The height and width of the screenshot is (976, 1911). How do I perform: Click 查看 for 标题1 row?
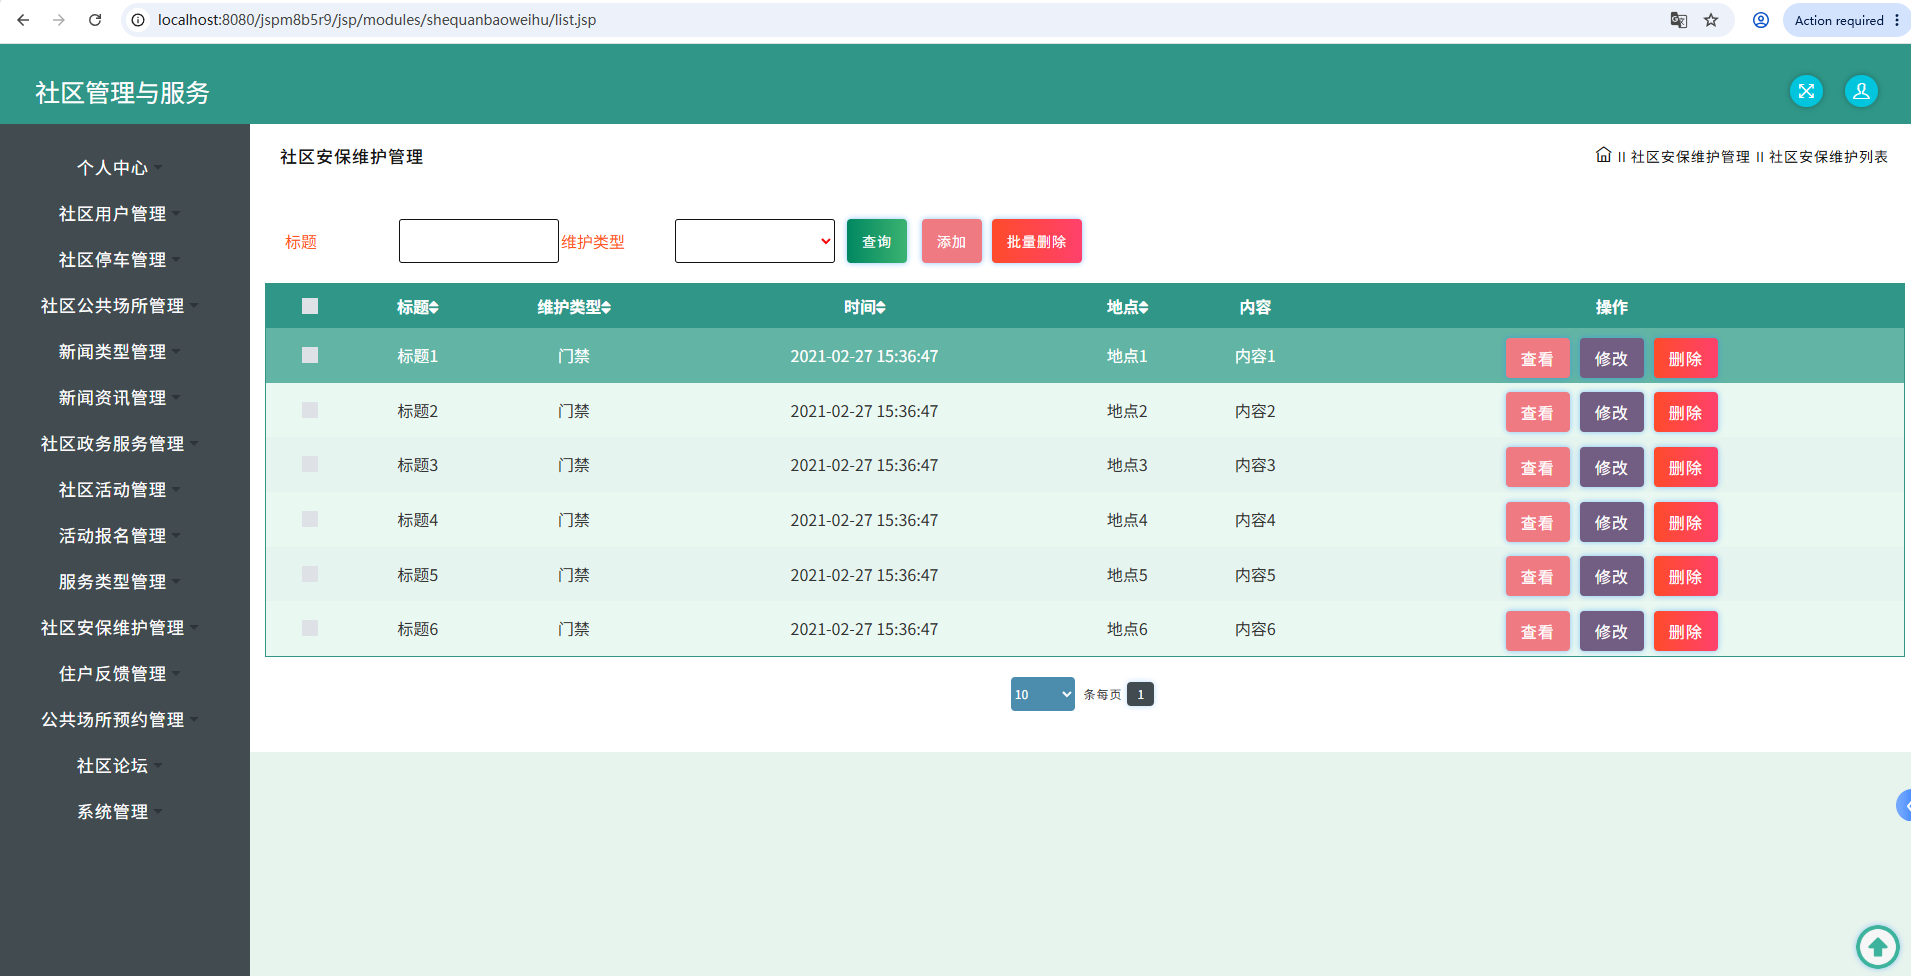pyautogui.click(x=1537, y=358)
